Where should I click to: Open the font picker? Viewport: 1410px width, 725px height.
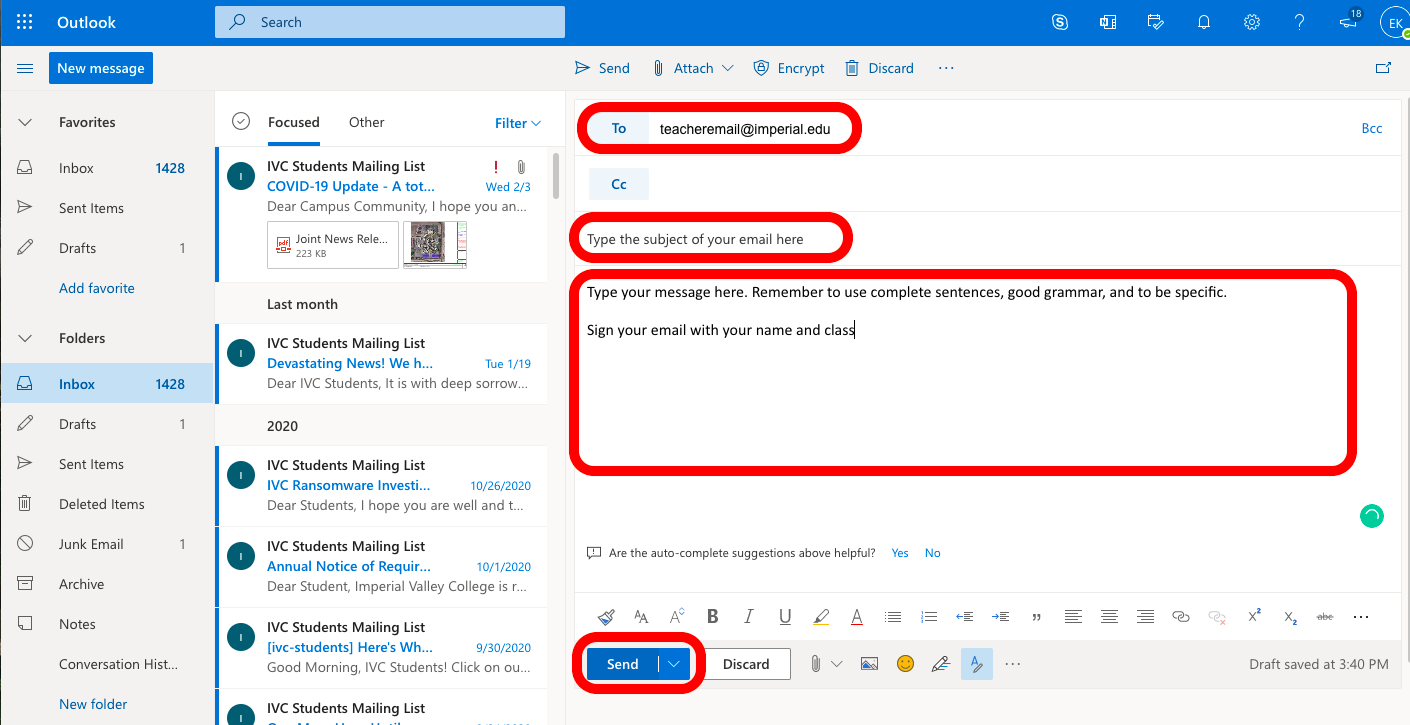(x=641, y=617)
